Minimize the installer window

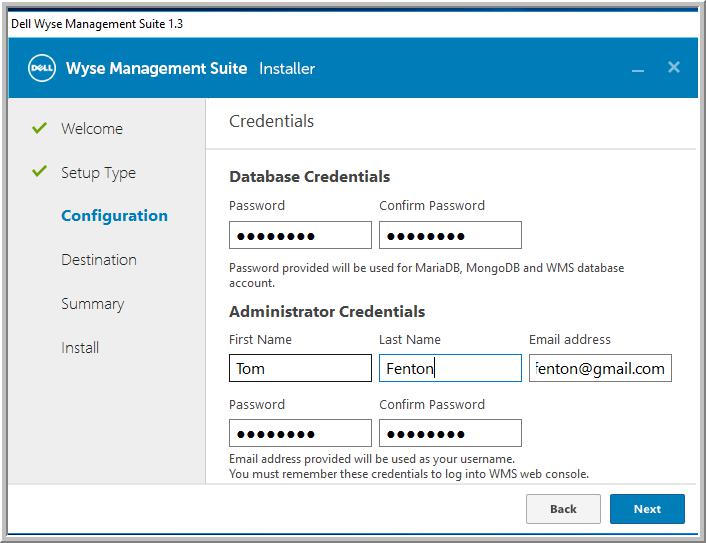coord(638,70)
